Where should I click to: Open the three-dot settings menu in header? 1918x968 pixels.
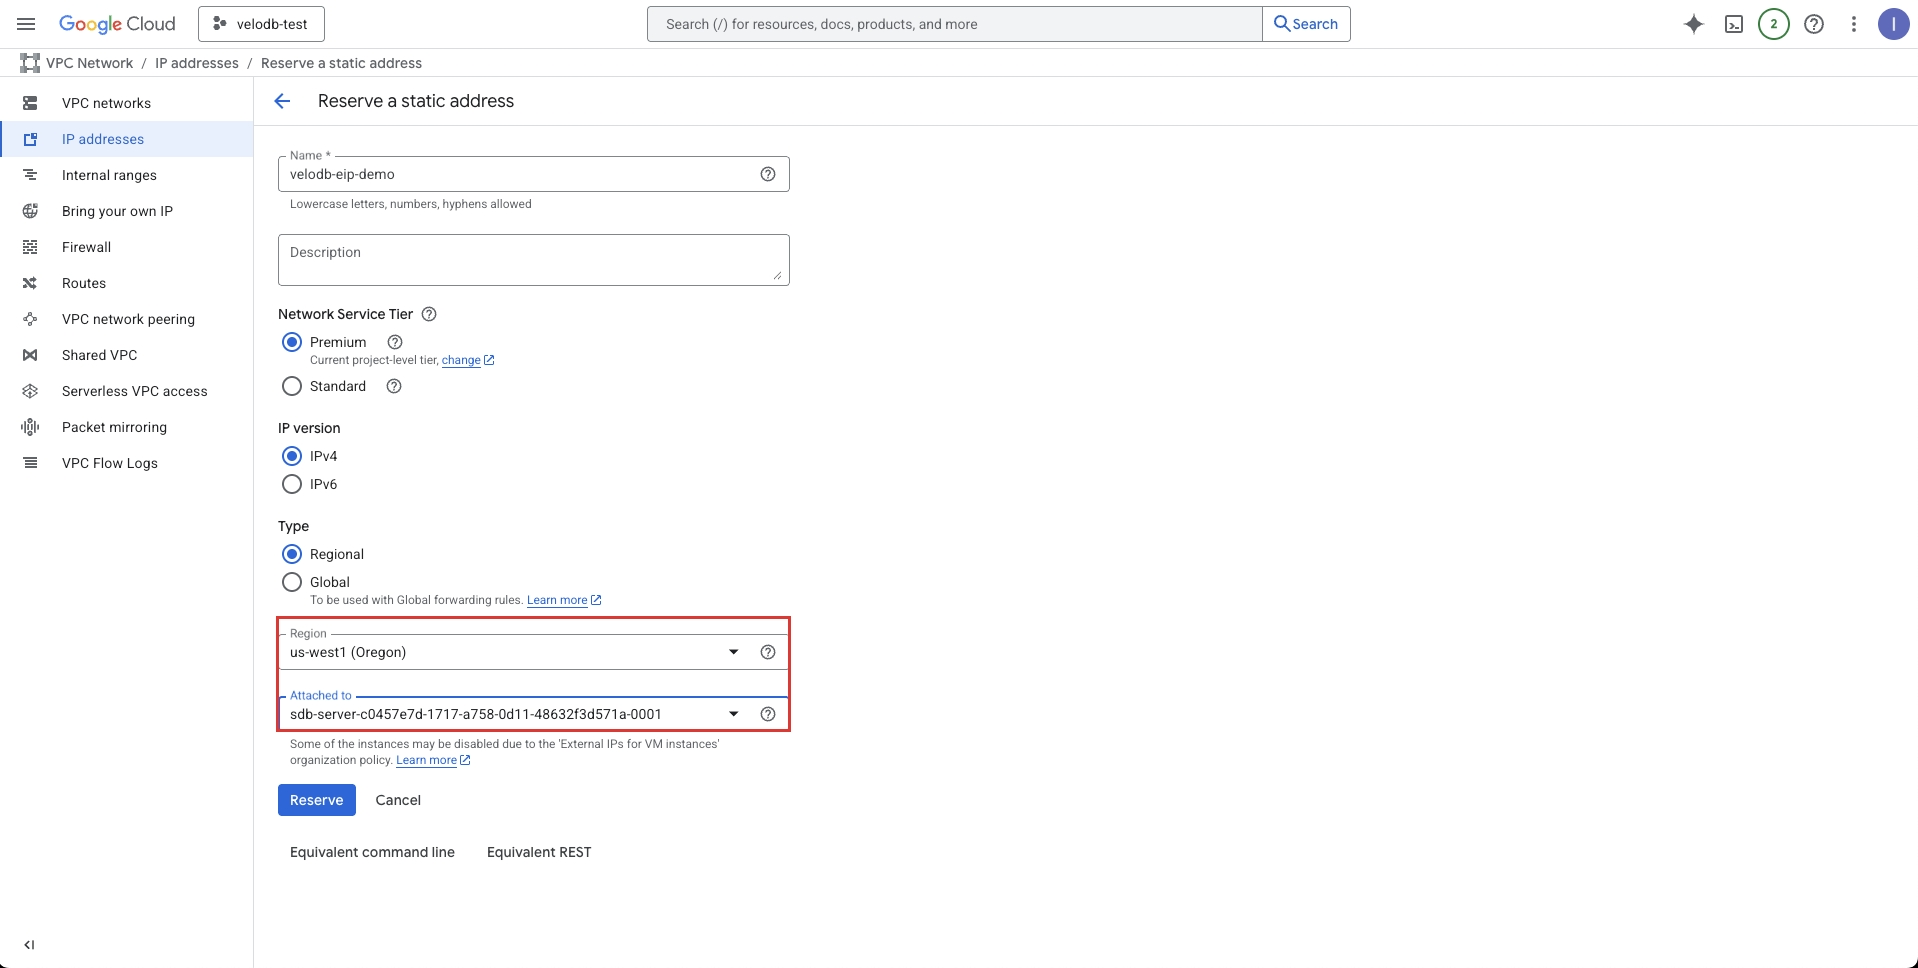pos(1853,24)
